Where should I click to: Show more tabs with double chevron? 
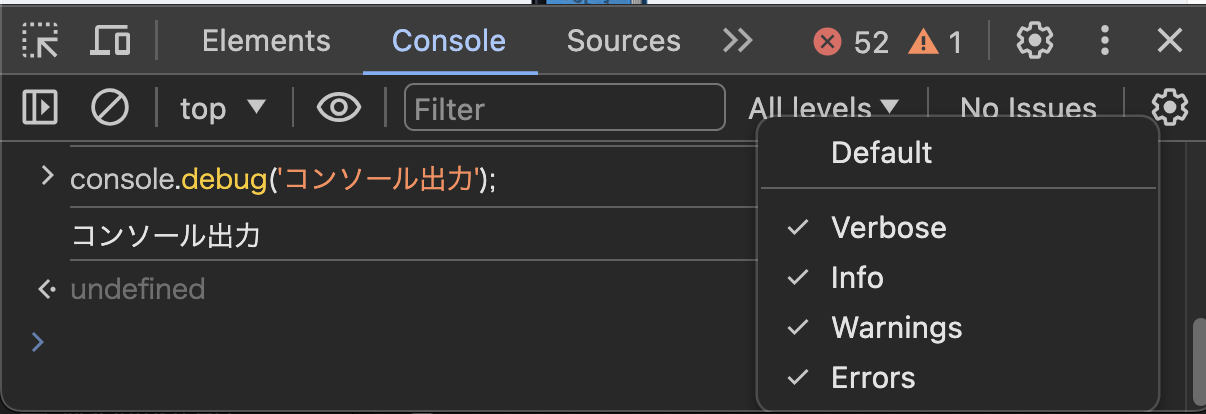coord(738,41)
